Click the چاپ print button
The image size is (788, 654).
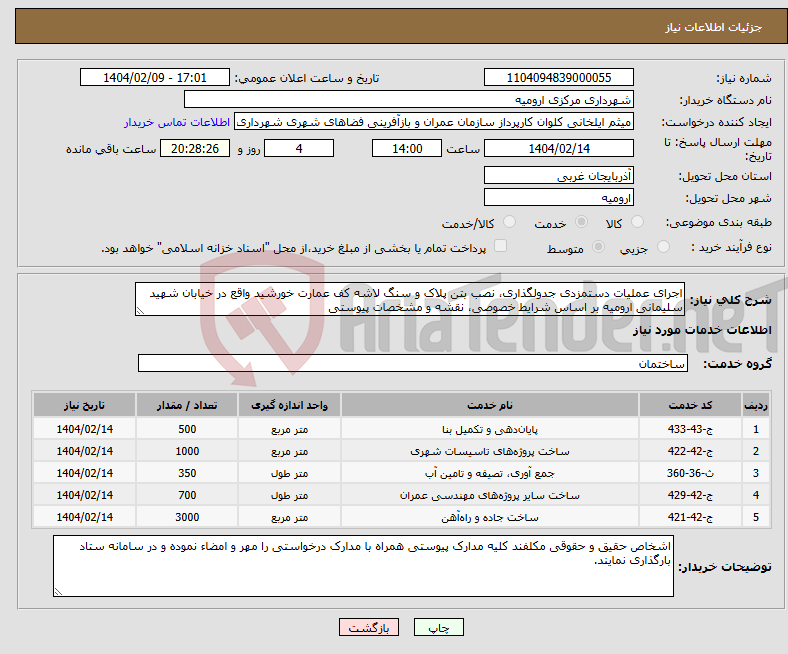coord(439,627)
